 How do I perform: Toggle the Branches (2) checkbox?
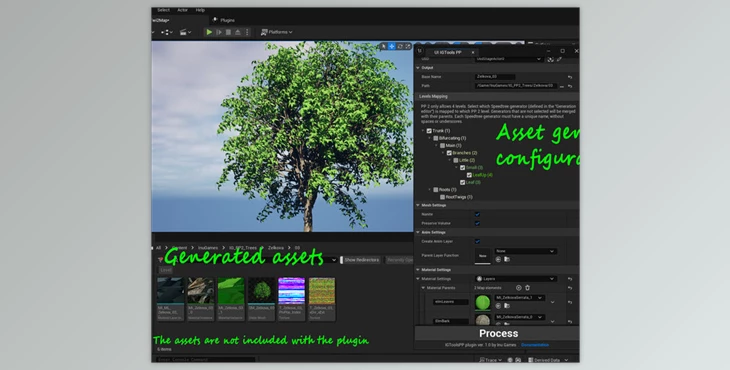449,153
